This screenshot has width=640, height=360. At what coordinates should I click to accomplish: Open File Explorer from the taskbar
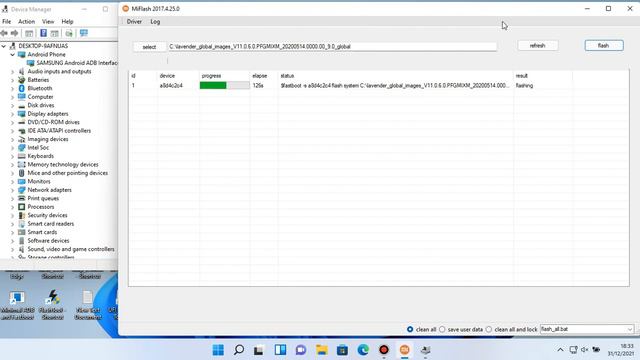click(322, 350)
